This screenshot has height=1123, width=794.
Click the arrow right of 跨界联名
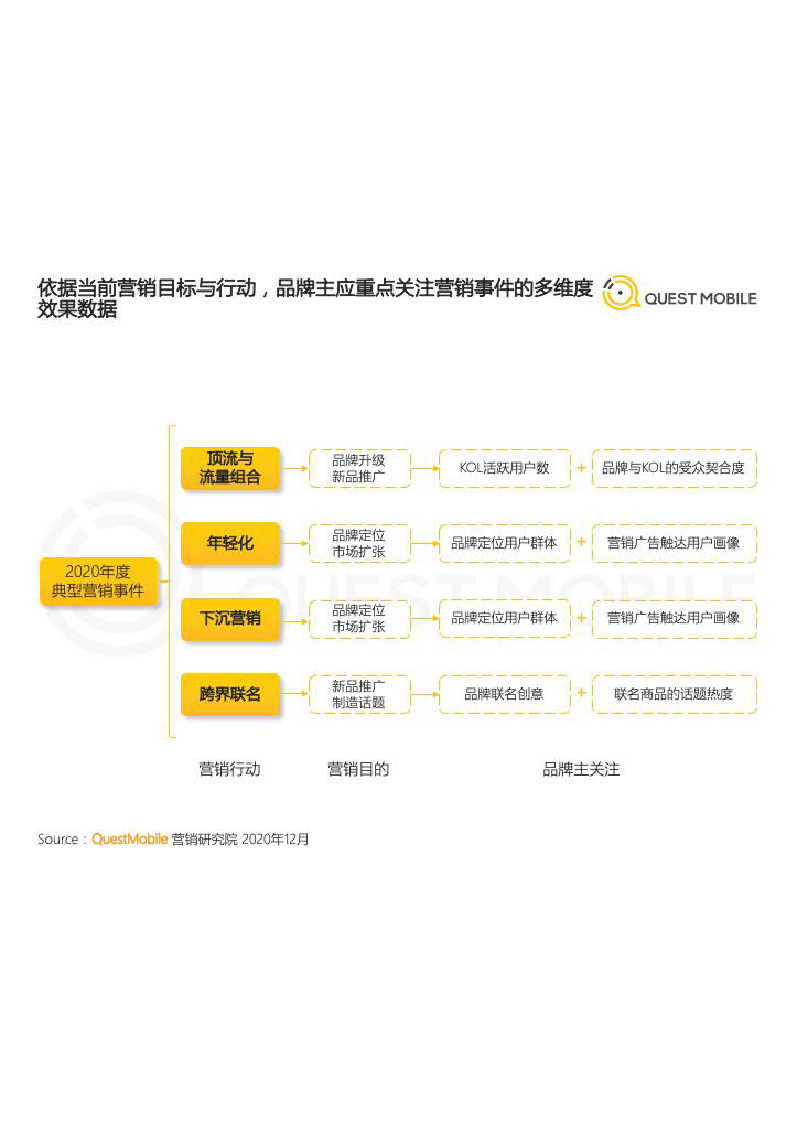[x=295, y=693]
